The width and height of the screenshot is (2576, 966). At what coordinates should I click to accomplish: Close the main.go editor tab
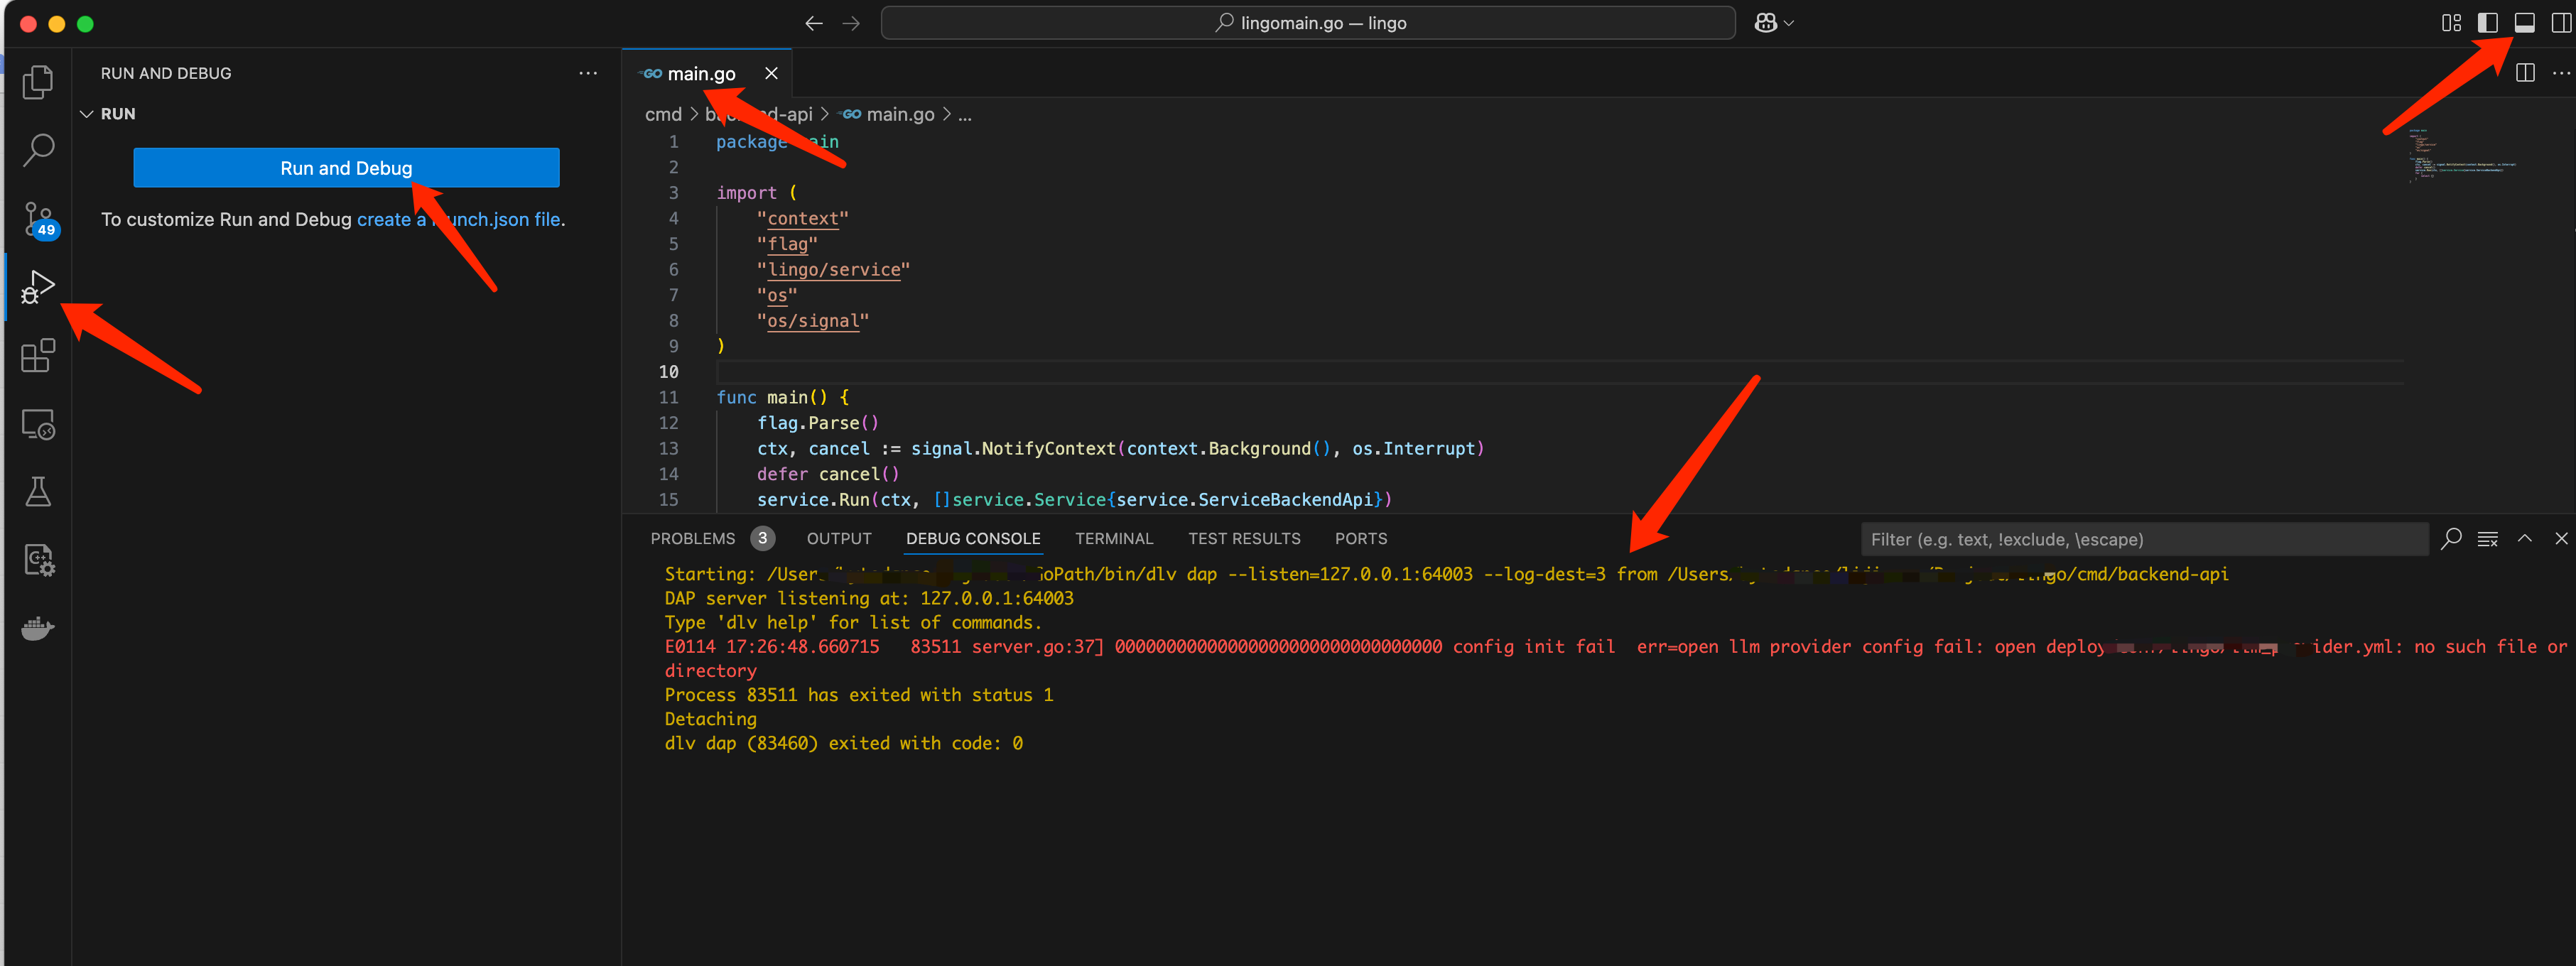coord(771,73)
